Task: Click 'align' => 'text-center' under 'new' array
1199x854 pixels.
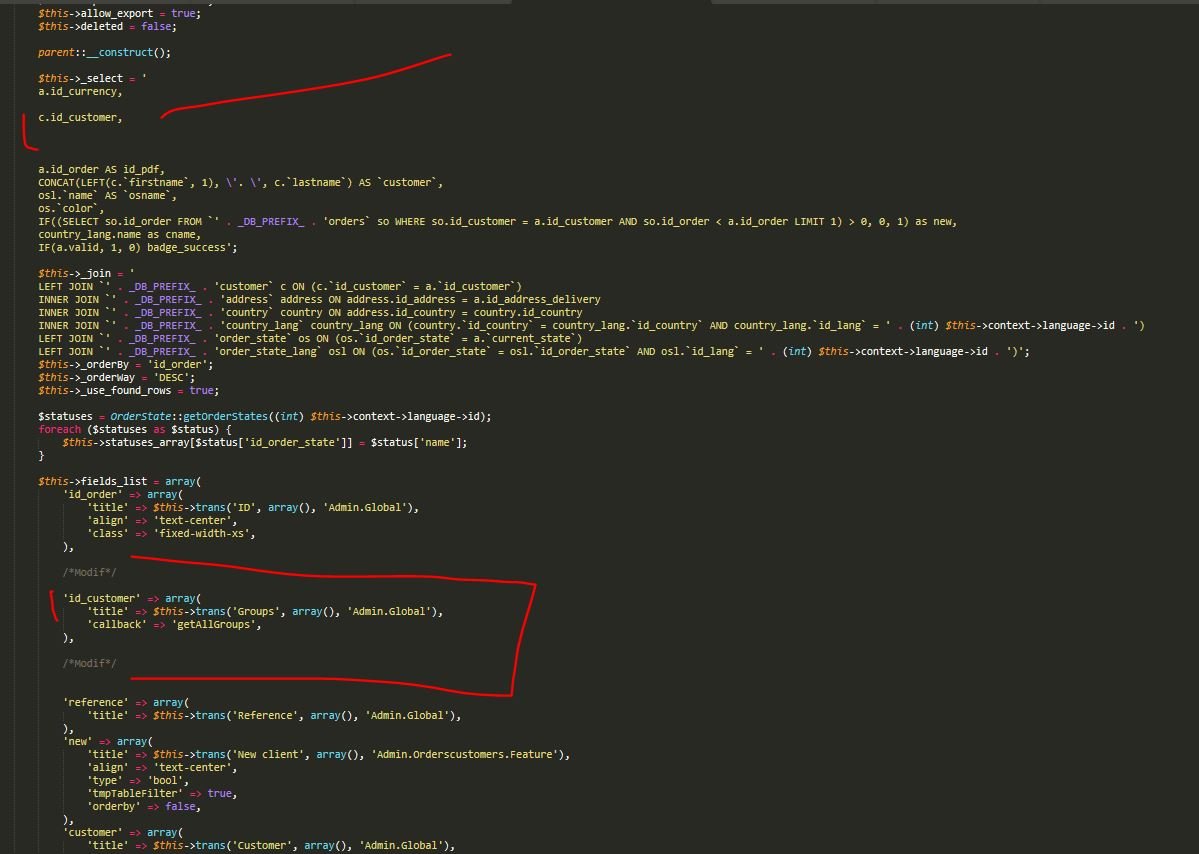Action: [161, 768]
